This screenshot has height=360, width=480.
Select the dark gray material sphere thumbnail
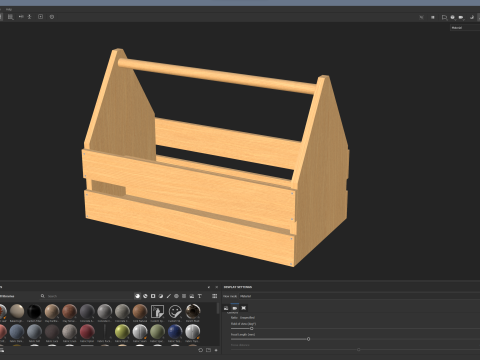87,311
